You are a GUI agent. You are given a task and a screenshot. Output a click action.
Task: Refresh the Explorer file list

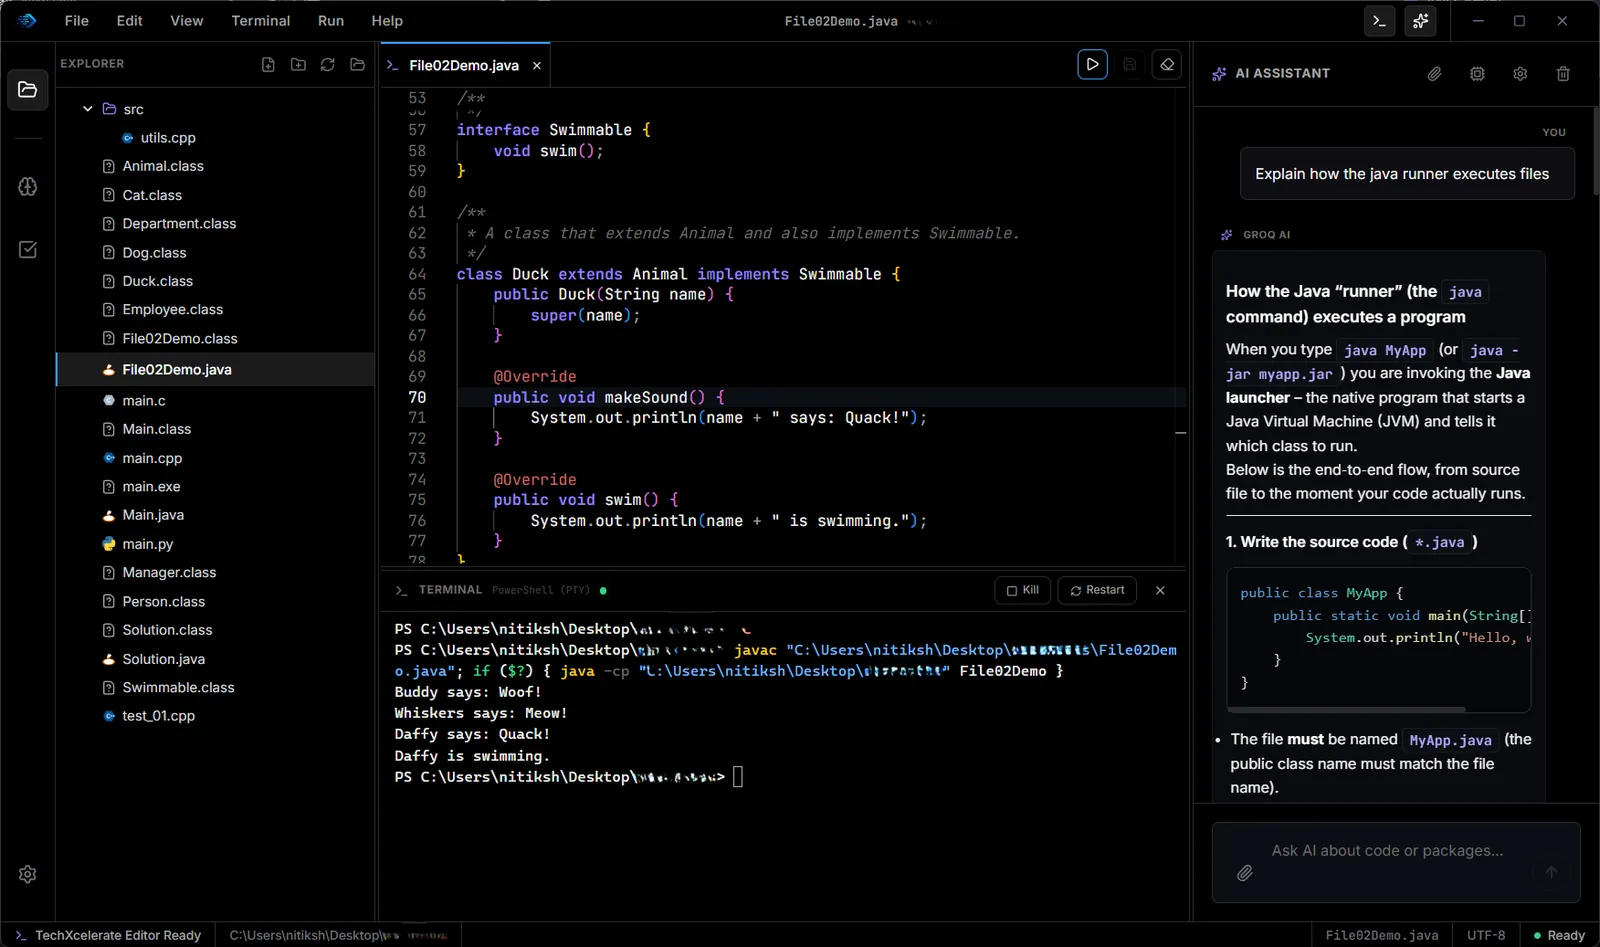click(327, 64)
